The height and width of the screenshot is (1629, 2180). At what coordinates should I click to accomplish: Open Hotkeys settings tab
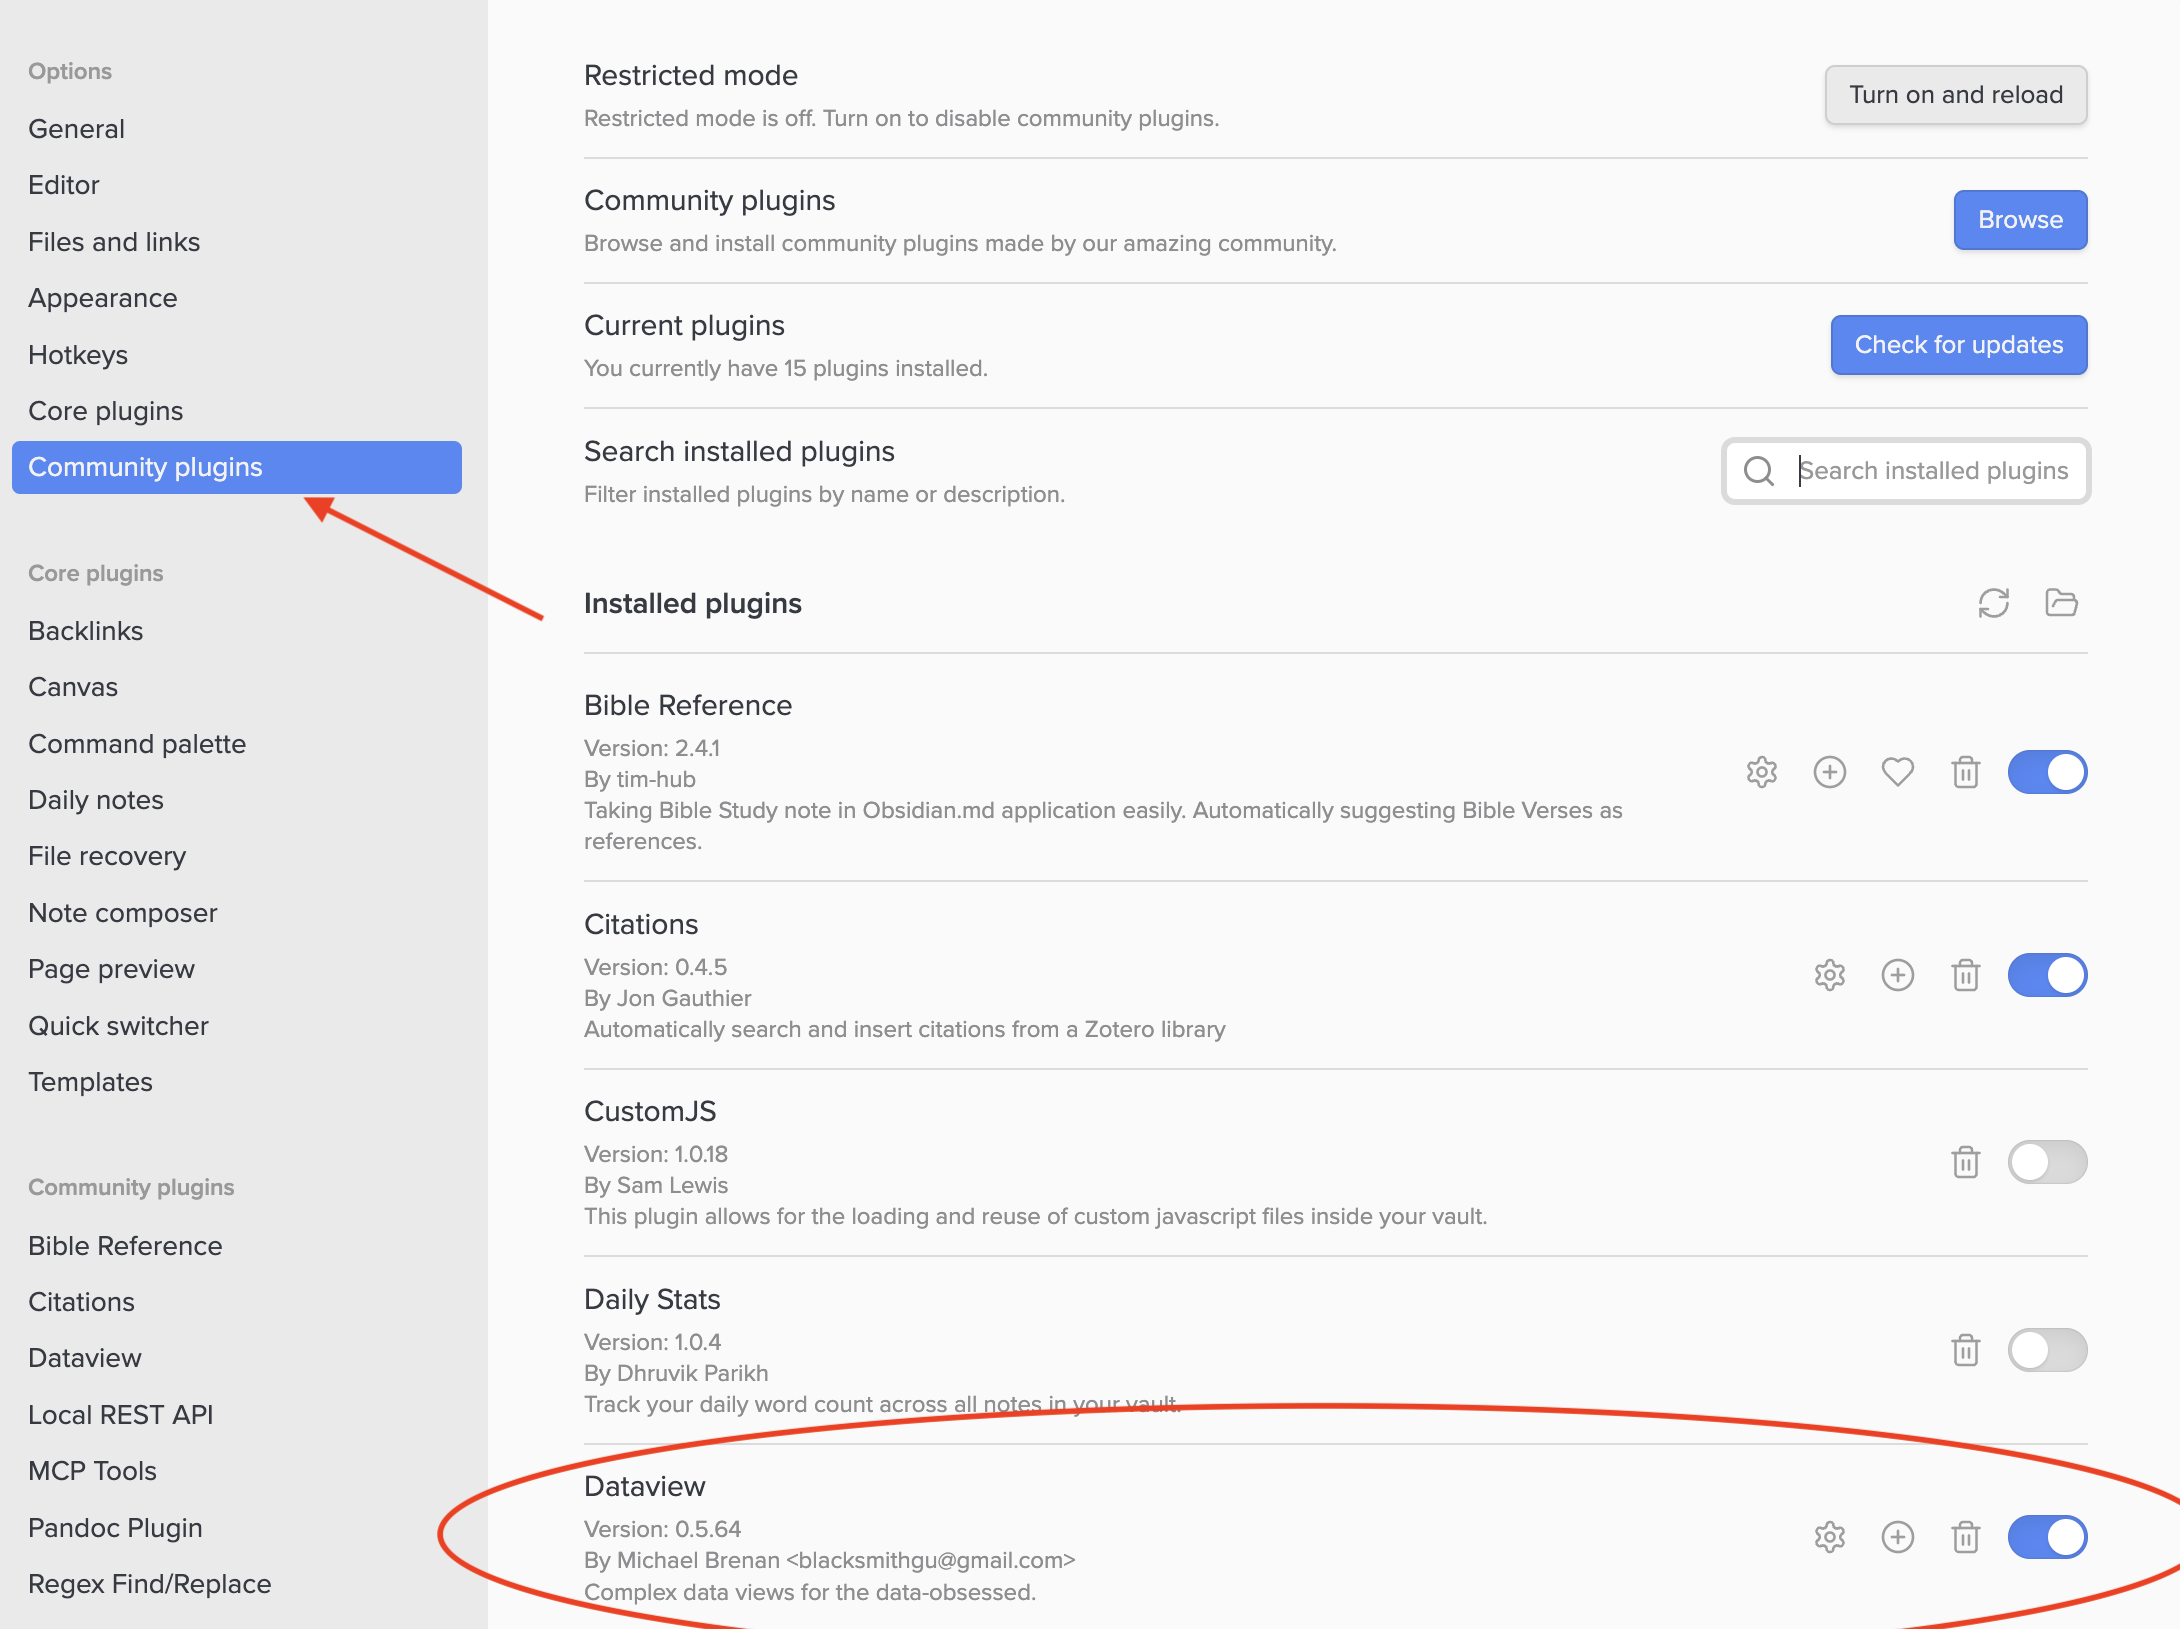coord(236,355)
